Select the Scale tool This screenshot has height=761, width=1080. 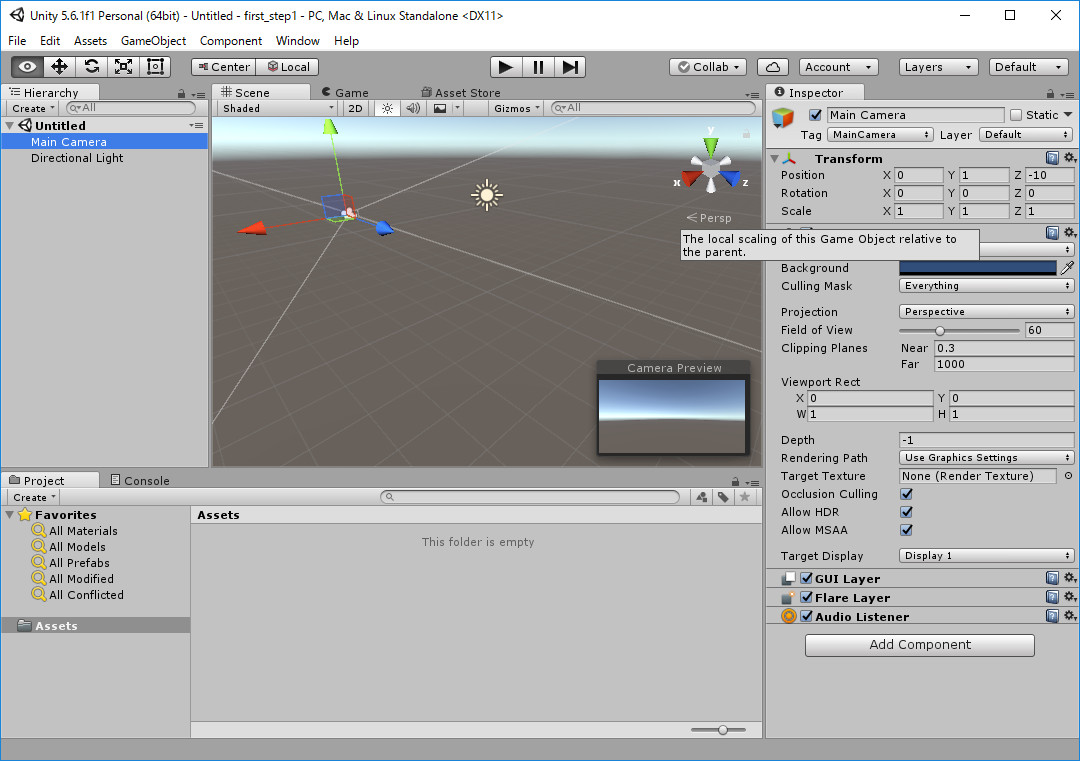(123, 67)
